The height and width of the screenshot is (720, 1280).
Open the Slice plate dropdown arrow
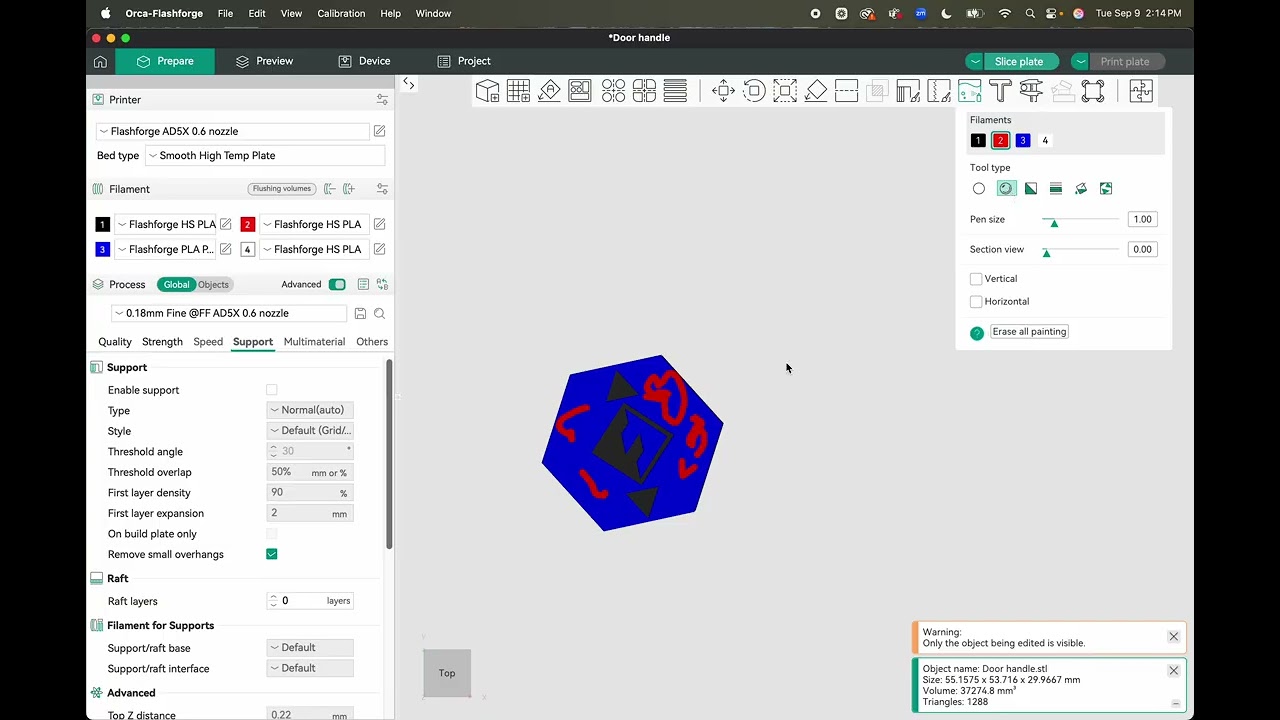(x=974, y=62)
